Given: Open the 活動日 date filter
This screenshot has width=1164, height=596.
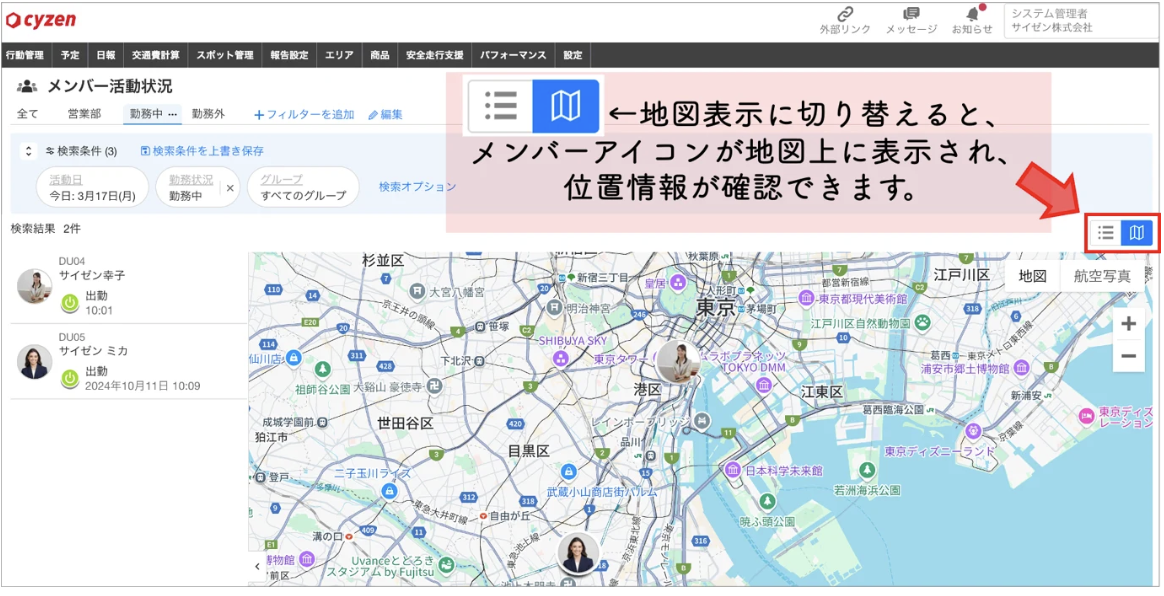Looking at the screenshot, I should (x=92, y=187).
